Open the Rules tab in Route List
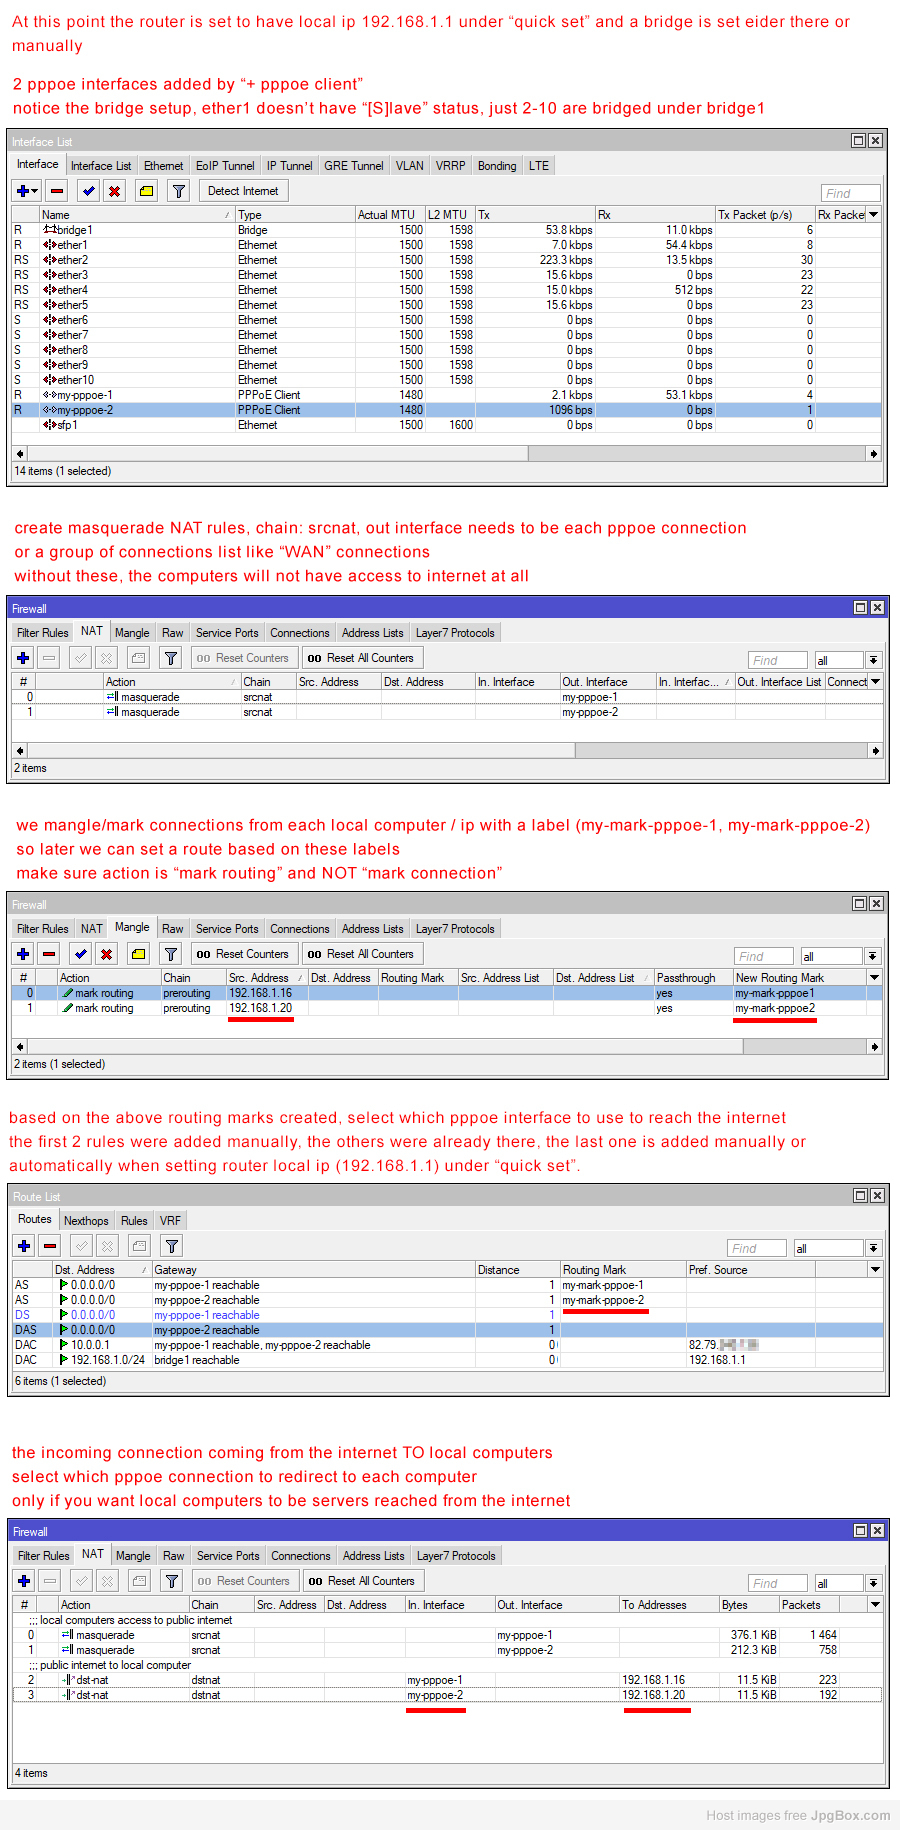This screenshot has width=900, height=1830. [134, 1221]
